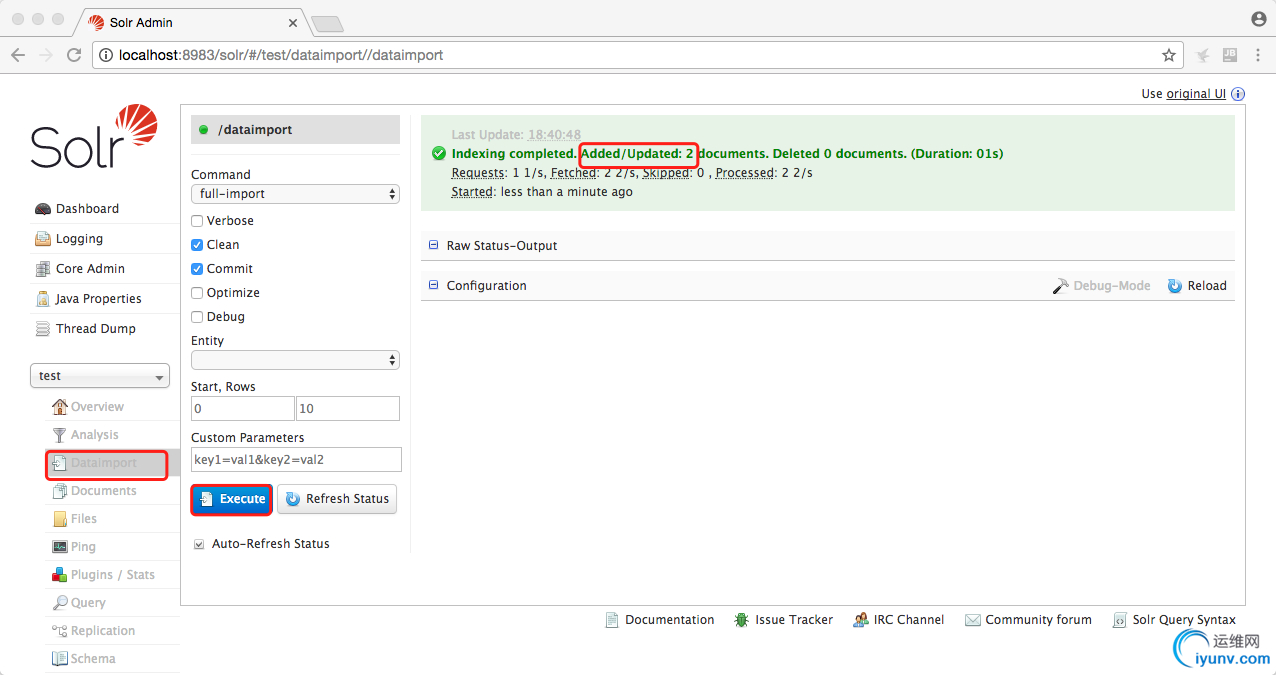Open the Schema book icon
Screen dimensions: 1276x675
click(60, 659)
